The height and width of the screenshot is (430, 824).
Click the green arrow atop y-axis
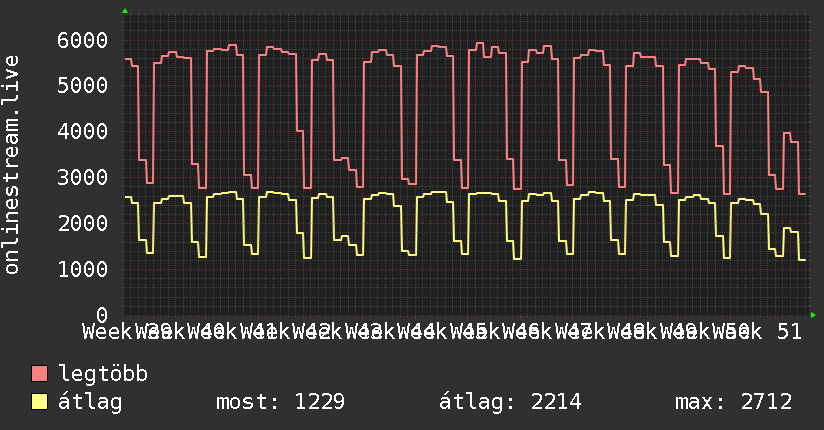point(125,11)
